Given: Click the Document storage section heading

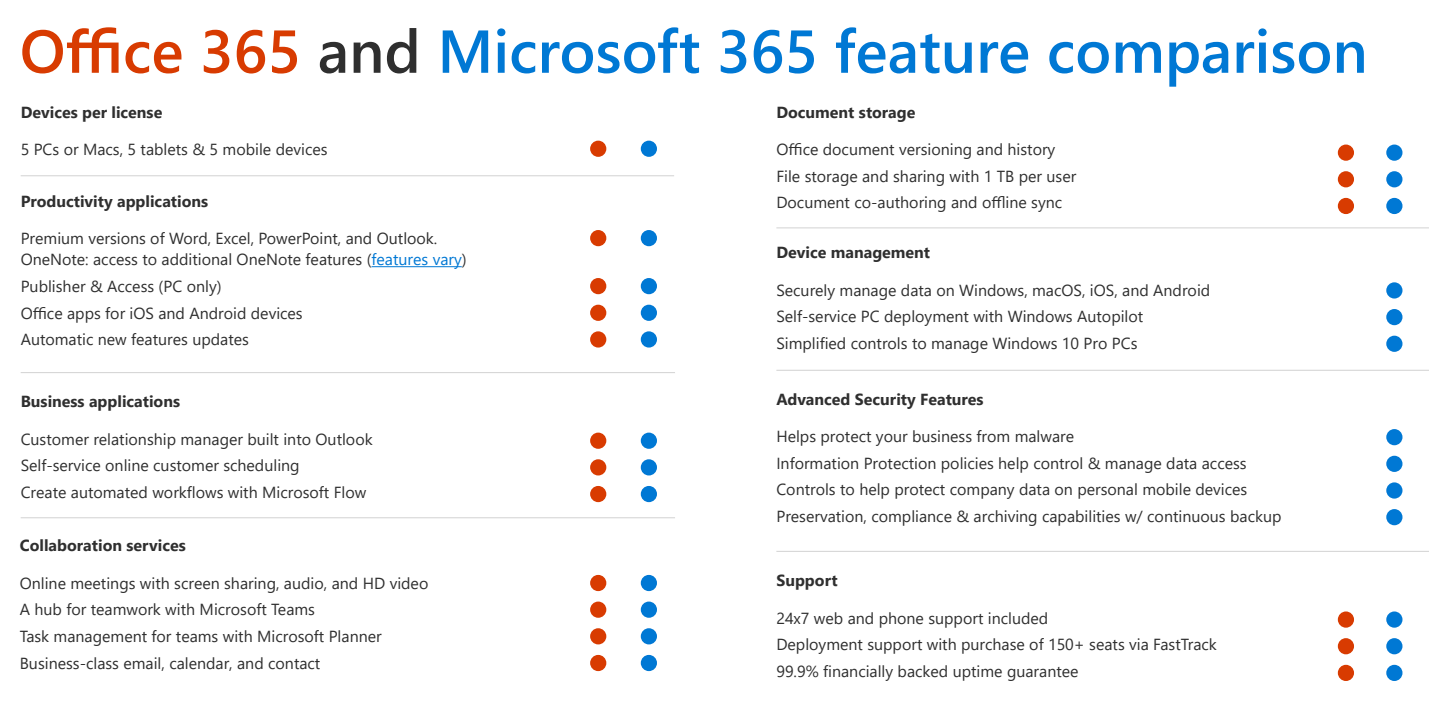Looking at the screenshot, I should coord(846,113).
